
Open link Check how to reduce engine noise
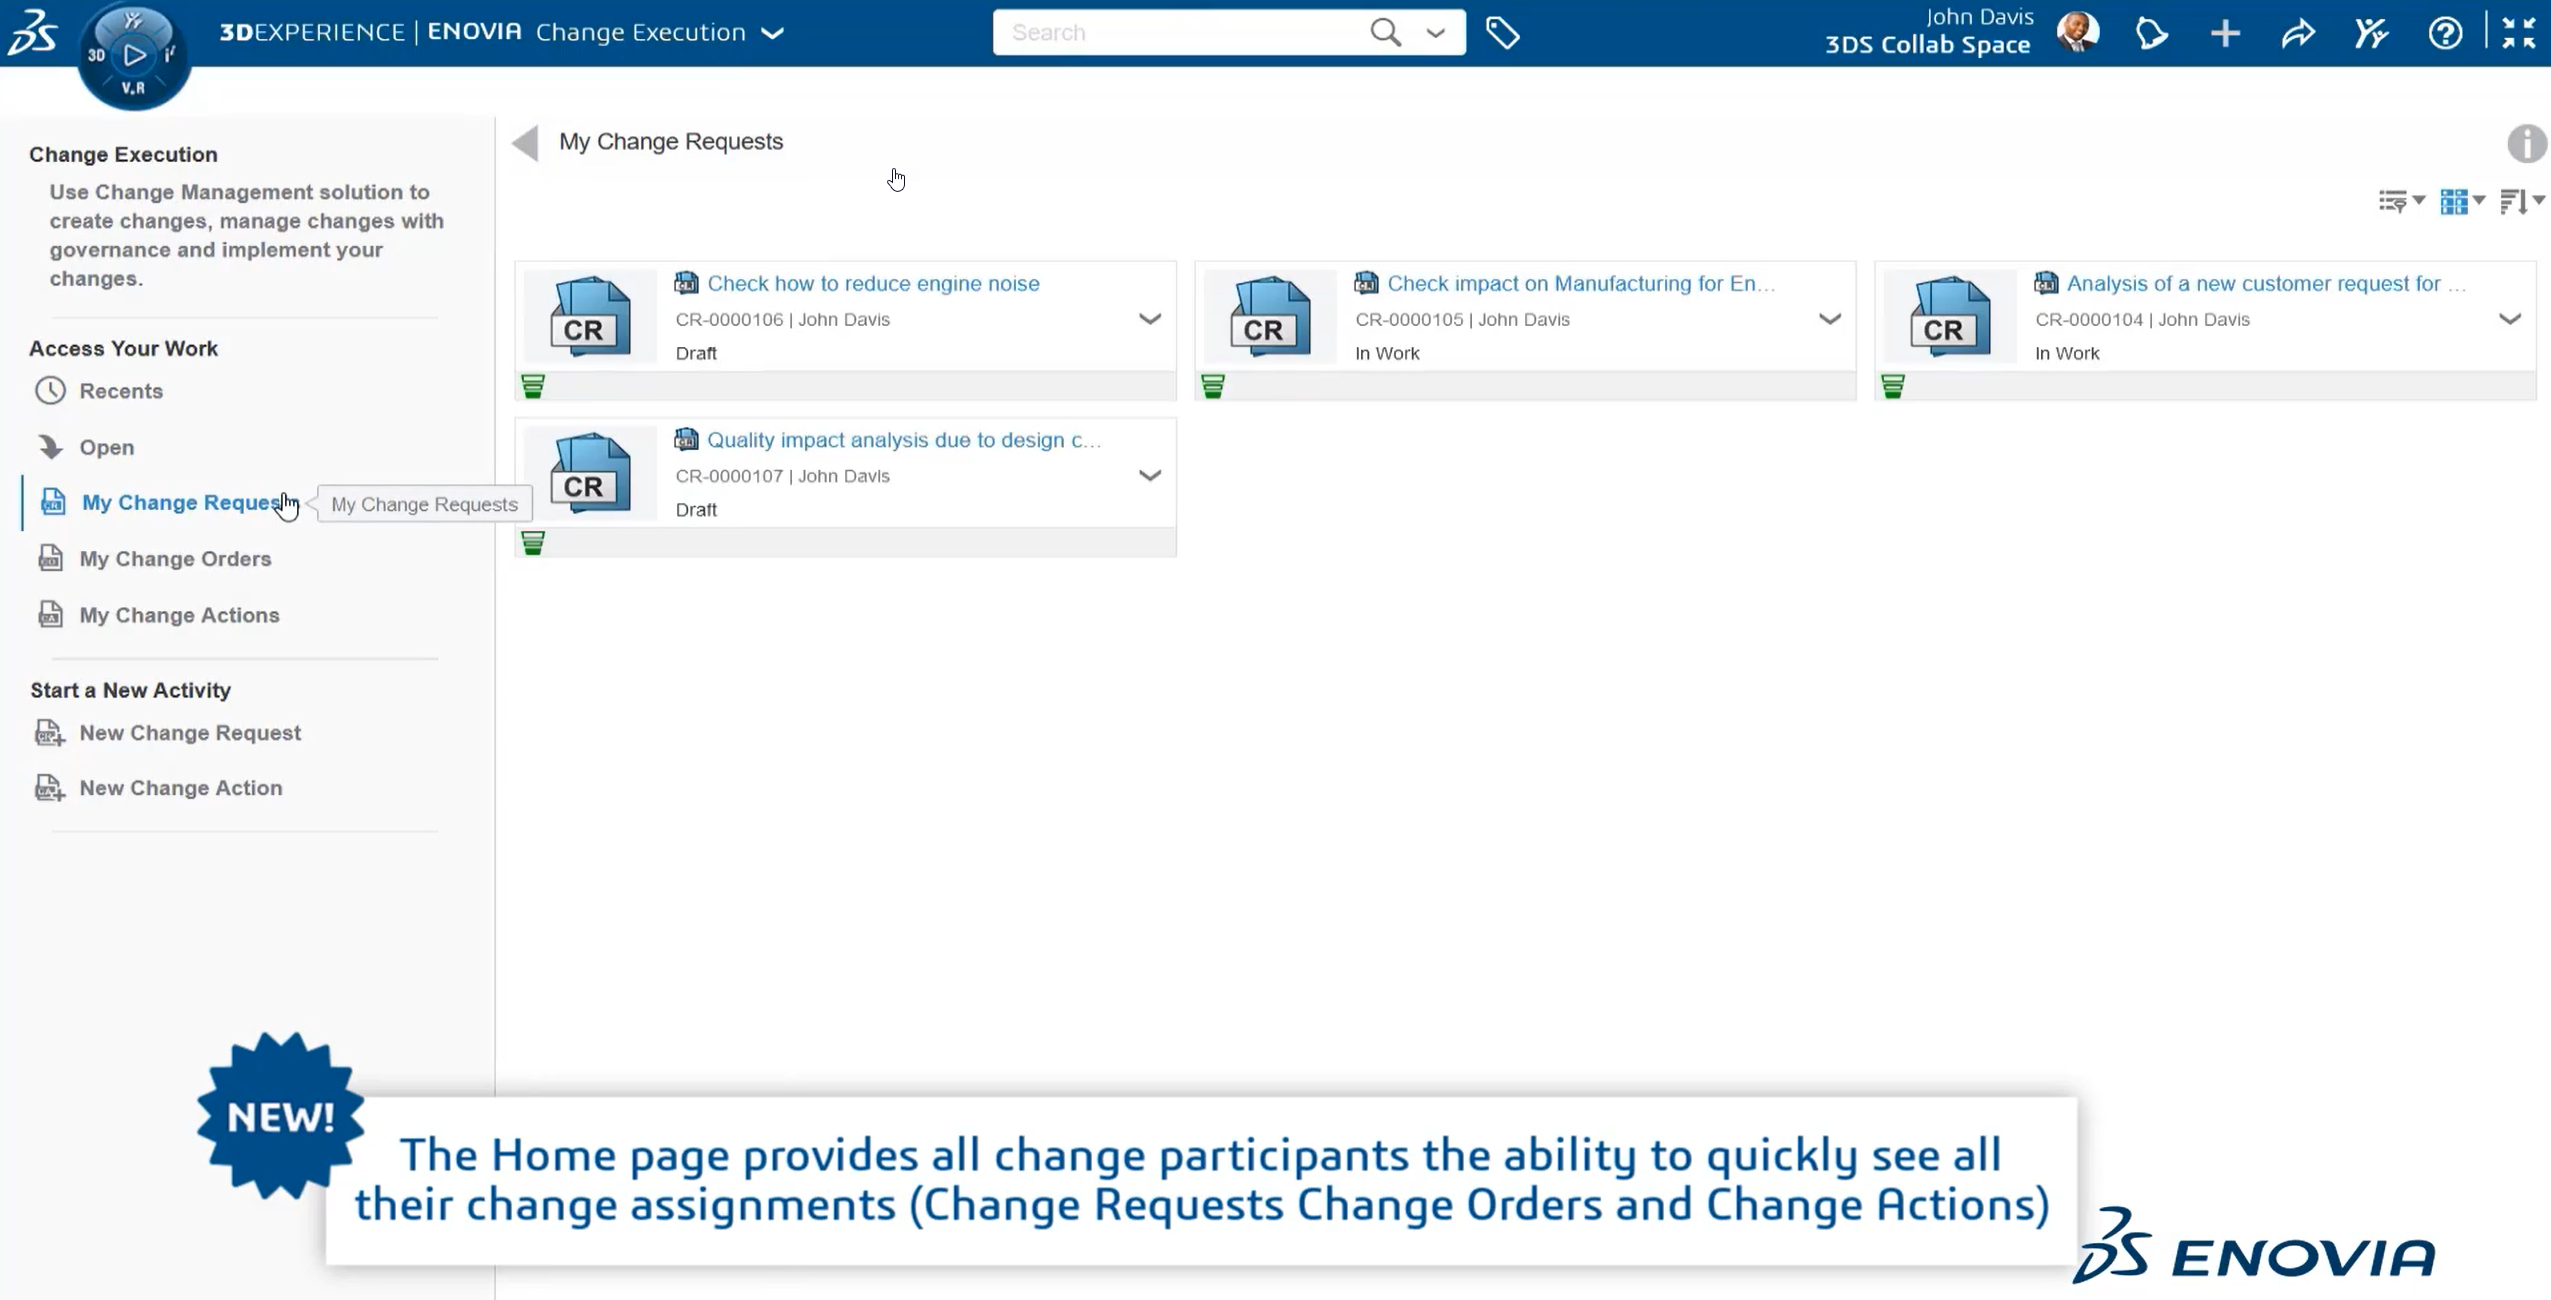click(873, 283)
